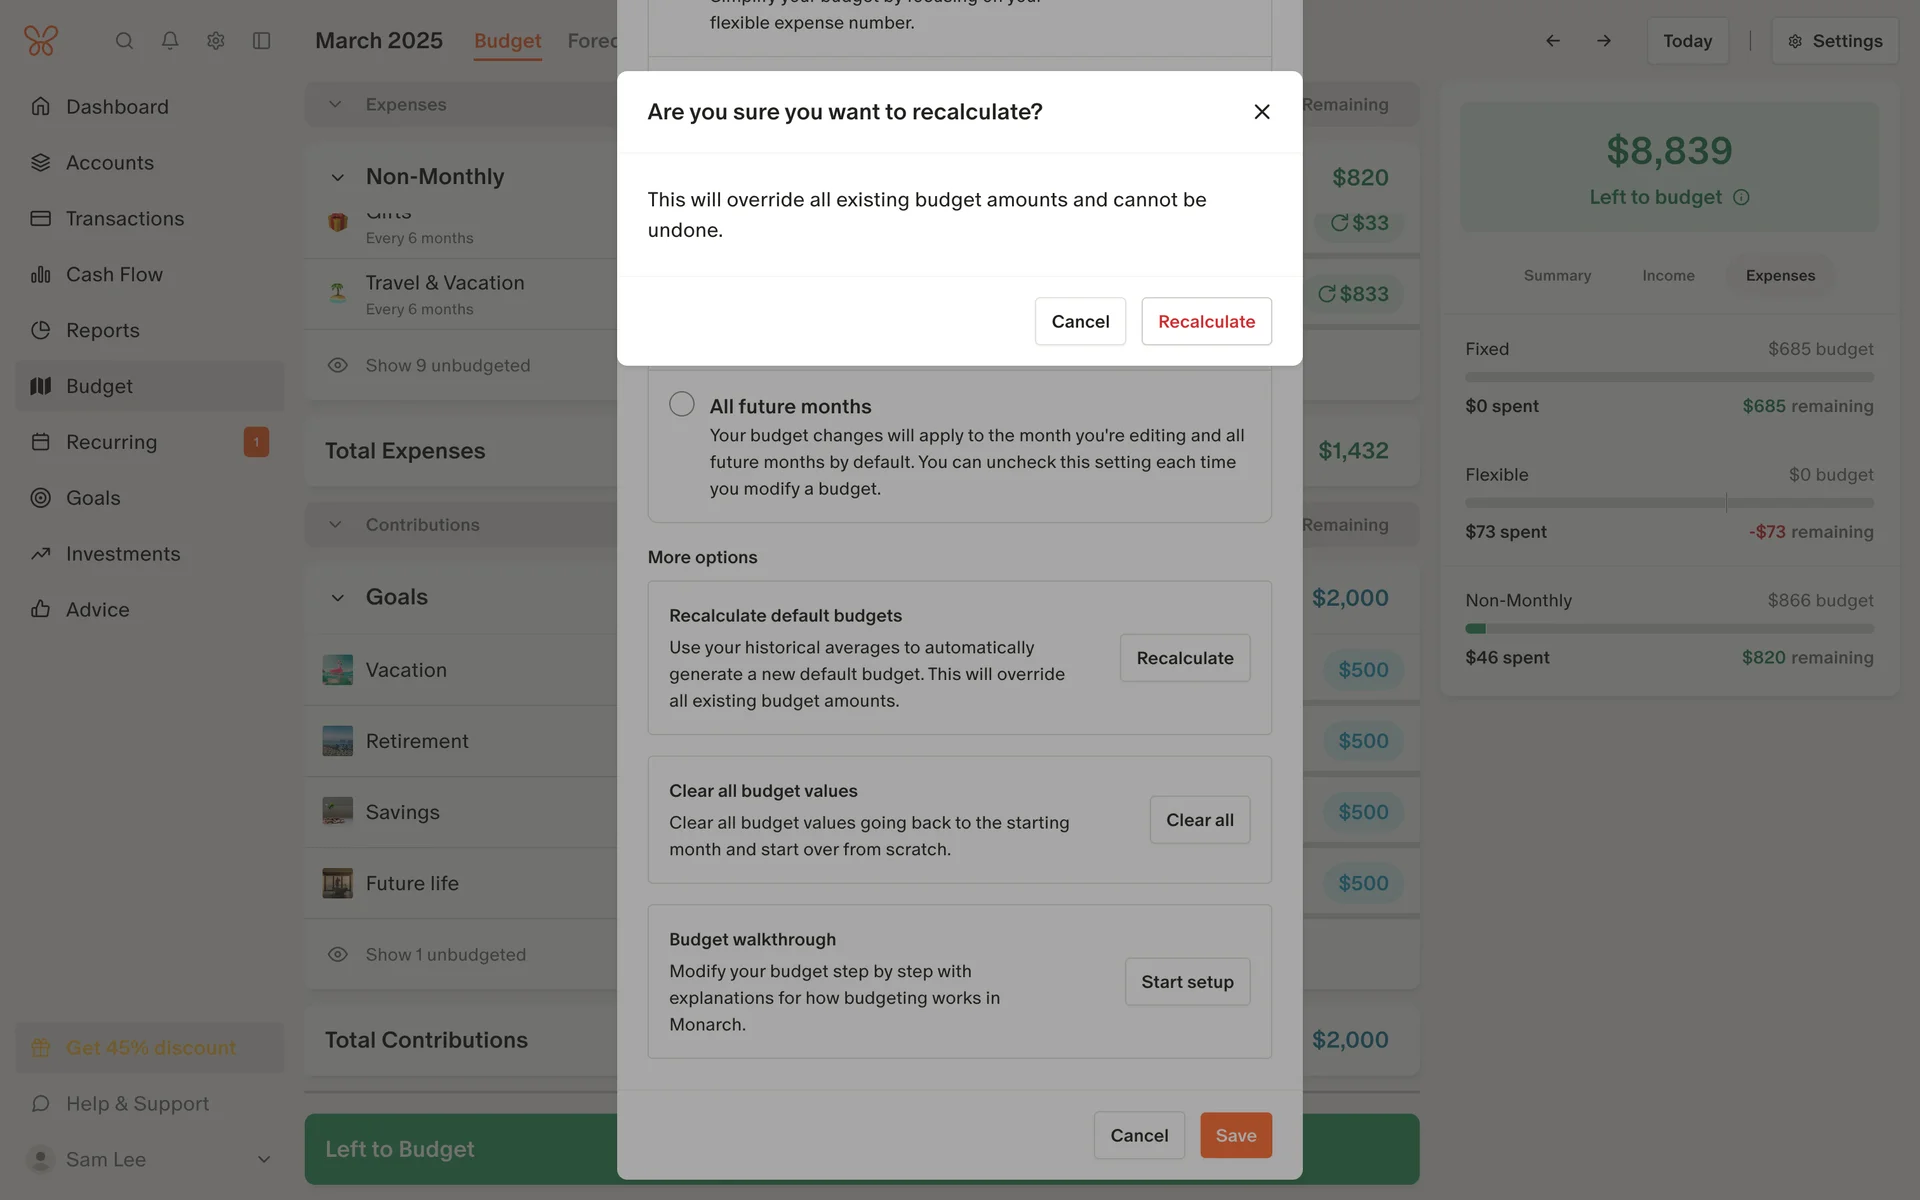Select the All future months radio option

[682, 404]
